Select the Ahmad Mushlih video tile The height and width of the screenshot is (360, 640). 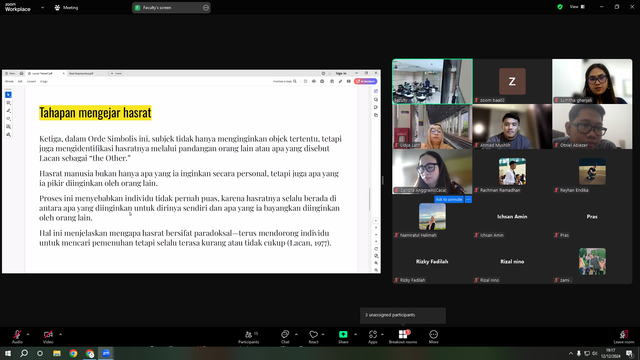coord(512,126)
